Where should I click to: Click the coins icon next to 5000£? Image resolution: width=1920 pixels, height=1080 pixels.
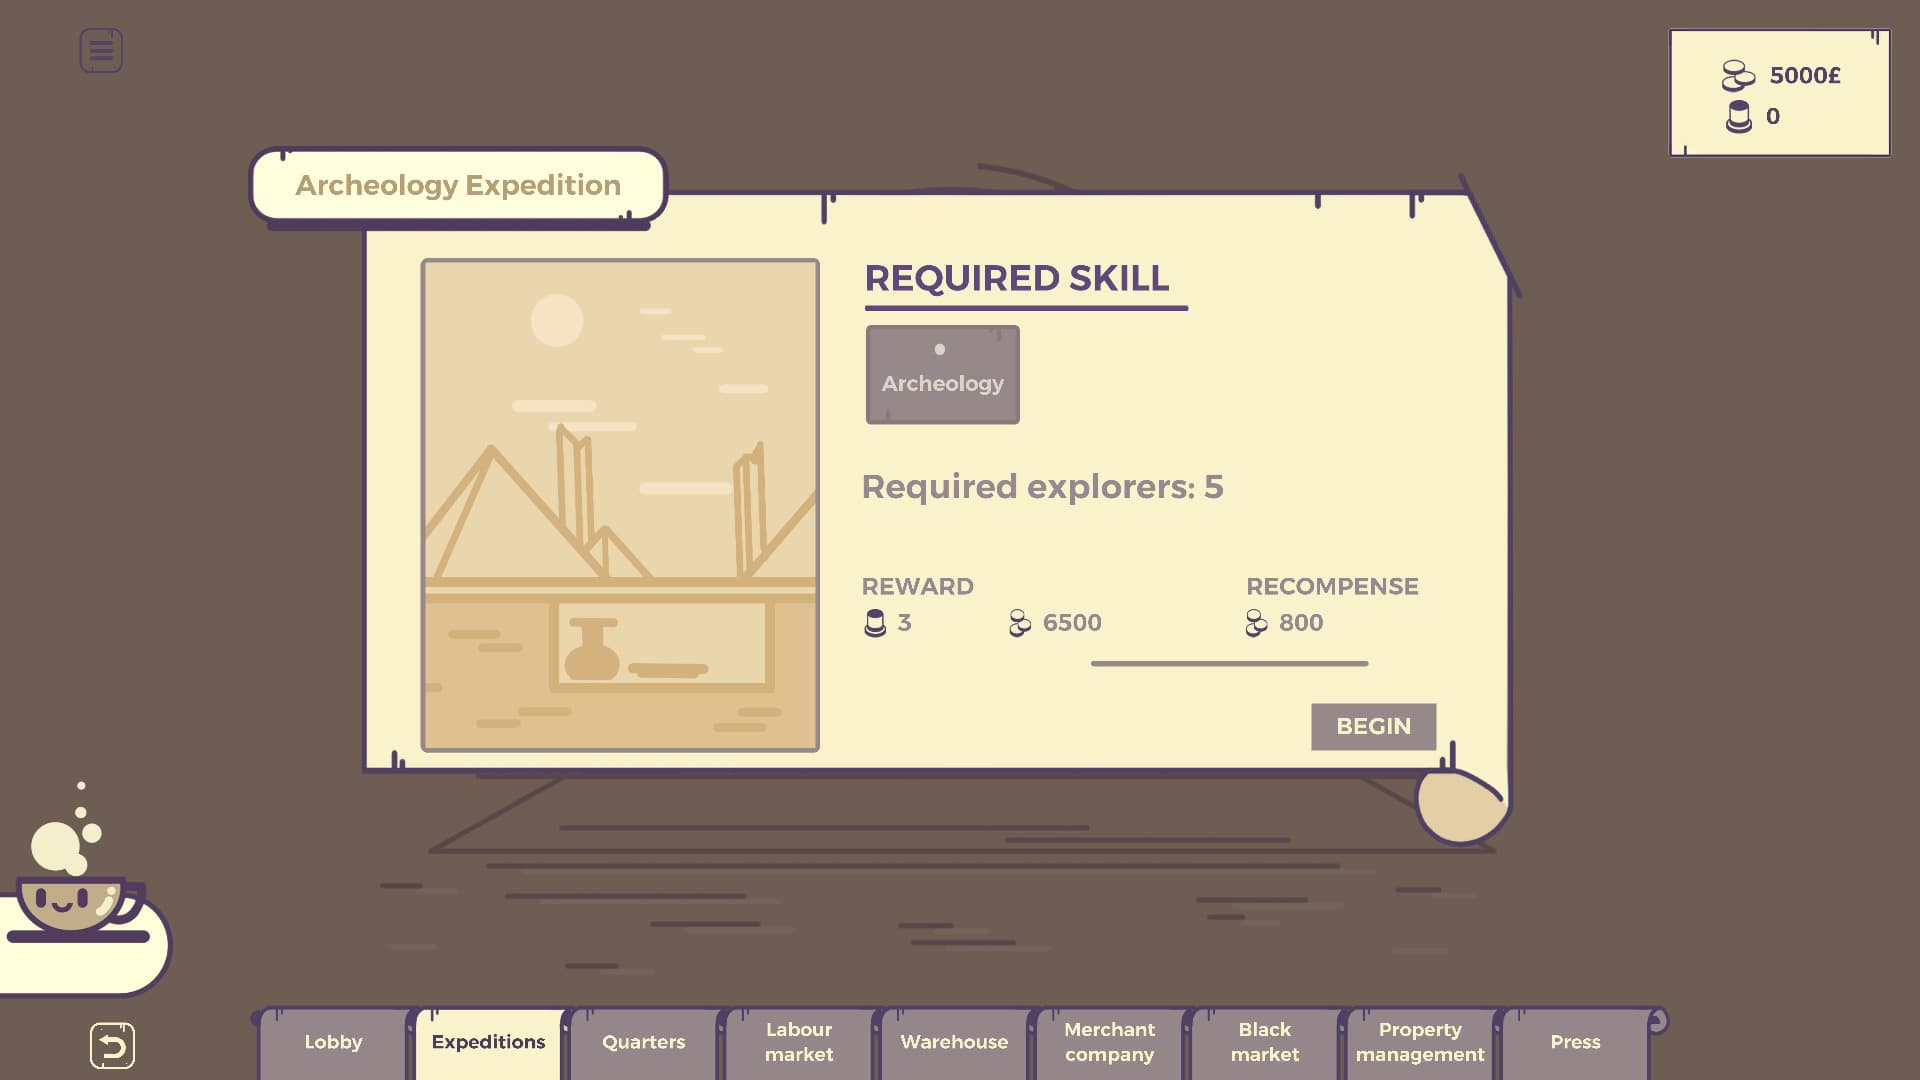[1736, 75]
